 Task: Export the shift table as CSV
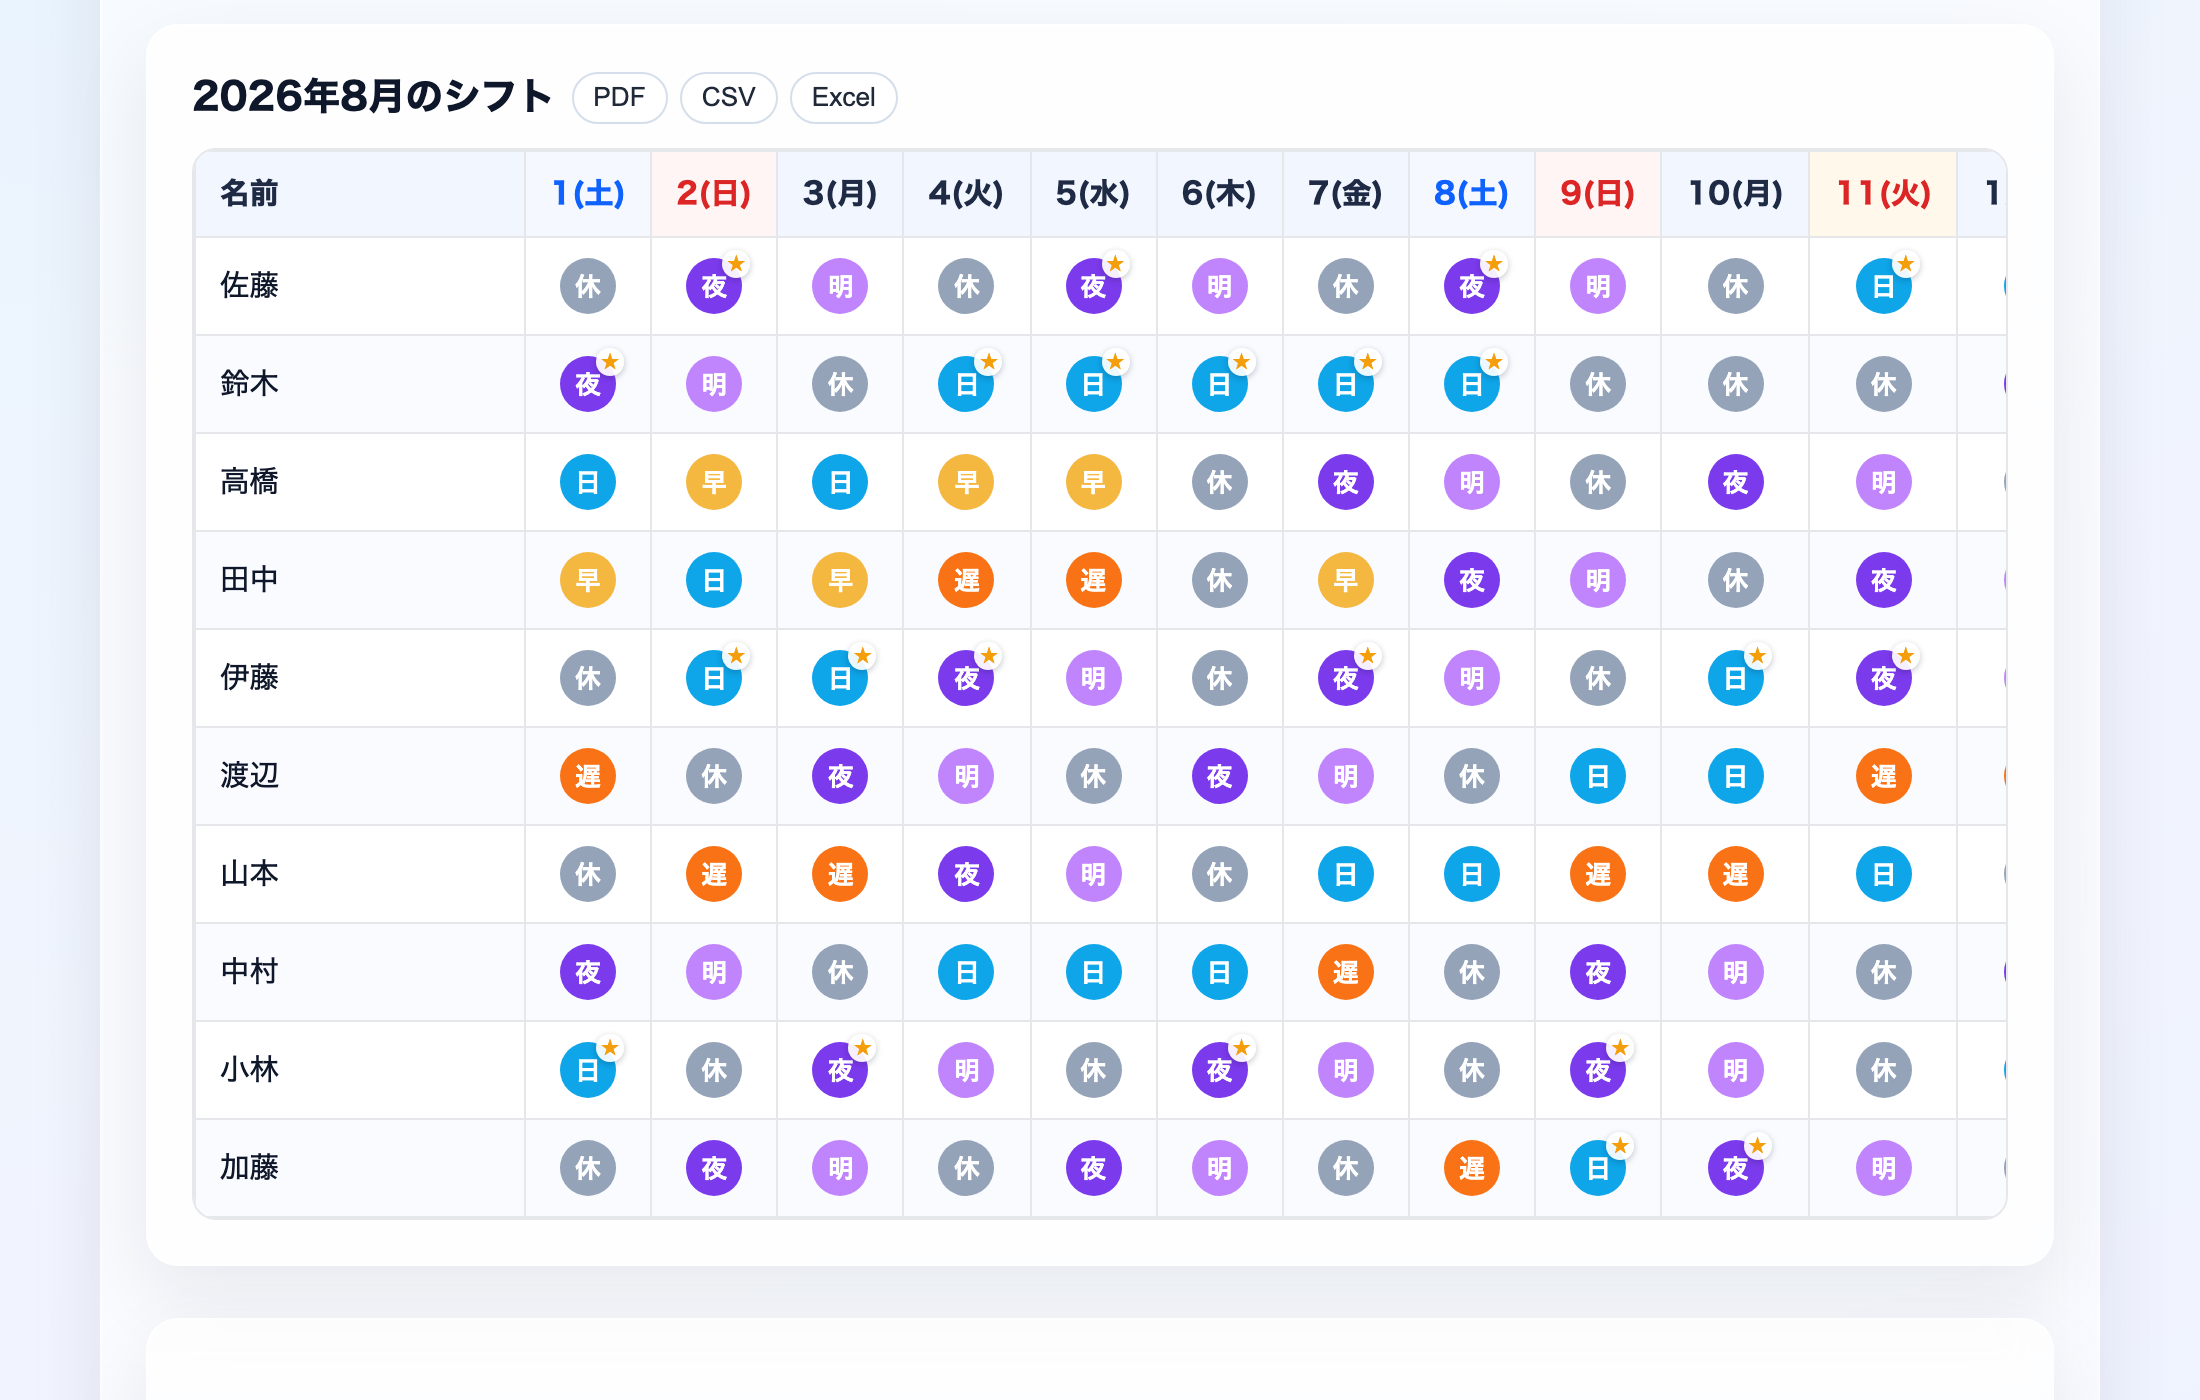tap(728, 97)
